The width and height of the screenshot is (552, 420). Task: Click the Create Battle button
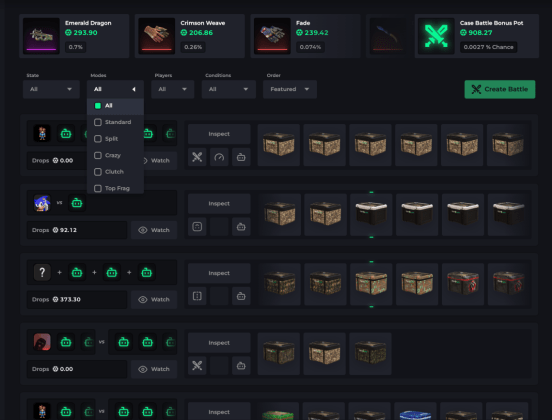click(500, 89)
